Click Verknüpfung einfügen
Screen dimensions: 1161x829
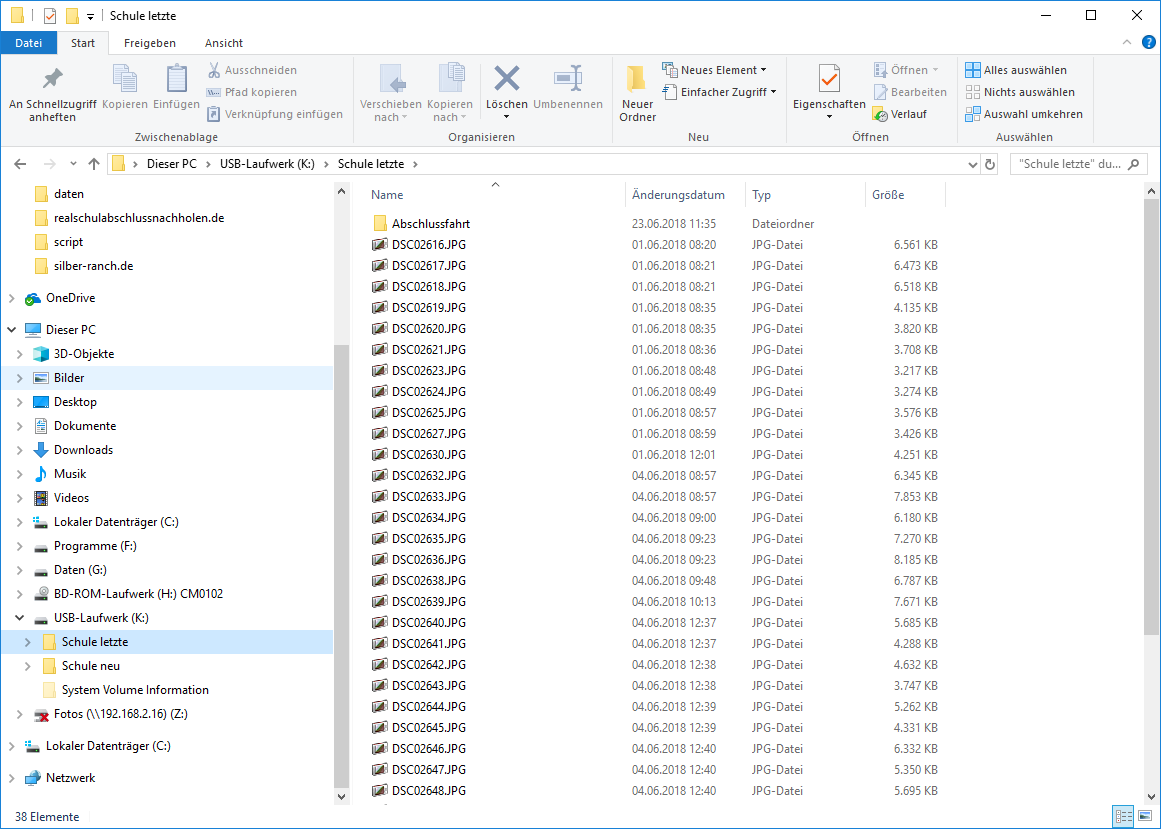[x=275, y=114]
